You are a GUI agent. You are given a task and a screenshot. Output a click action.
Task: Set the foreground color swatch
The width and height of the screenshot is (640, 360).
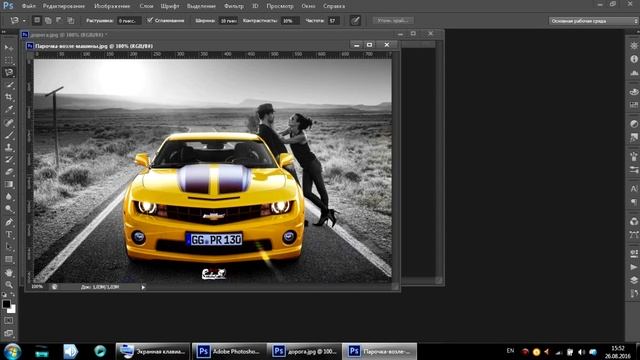(6, 304)
